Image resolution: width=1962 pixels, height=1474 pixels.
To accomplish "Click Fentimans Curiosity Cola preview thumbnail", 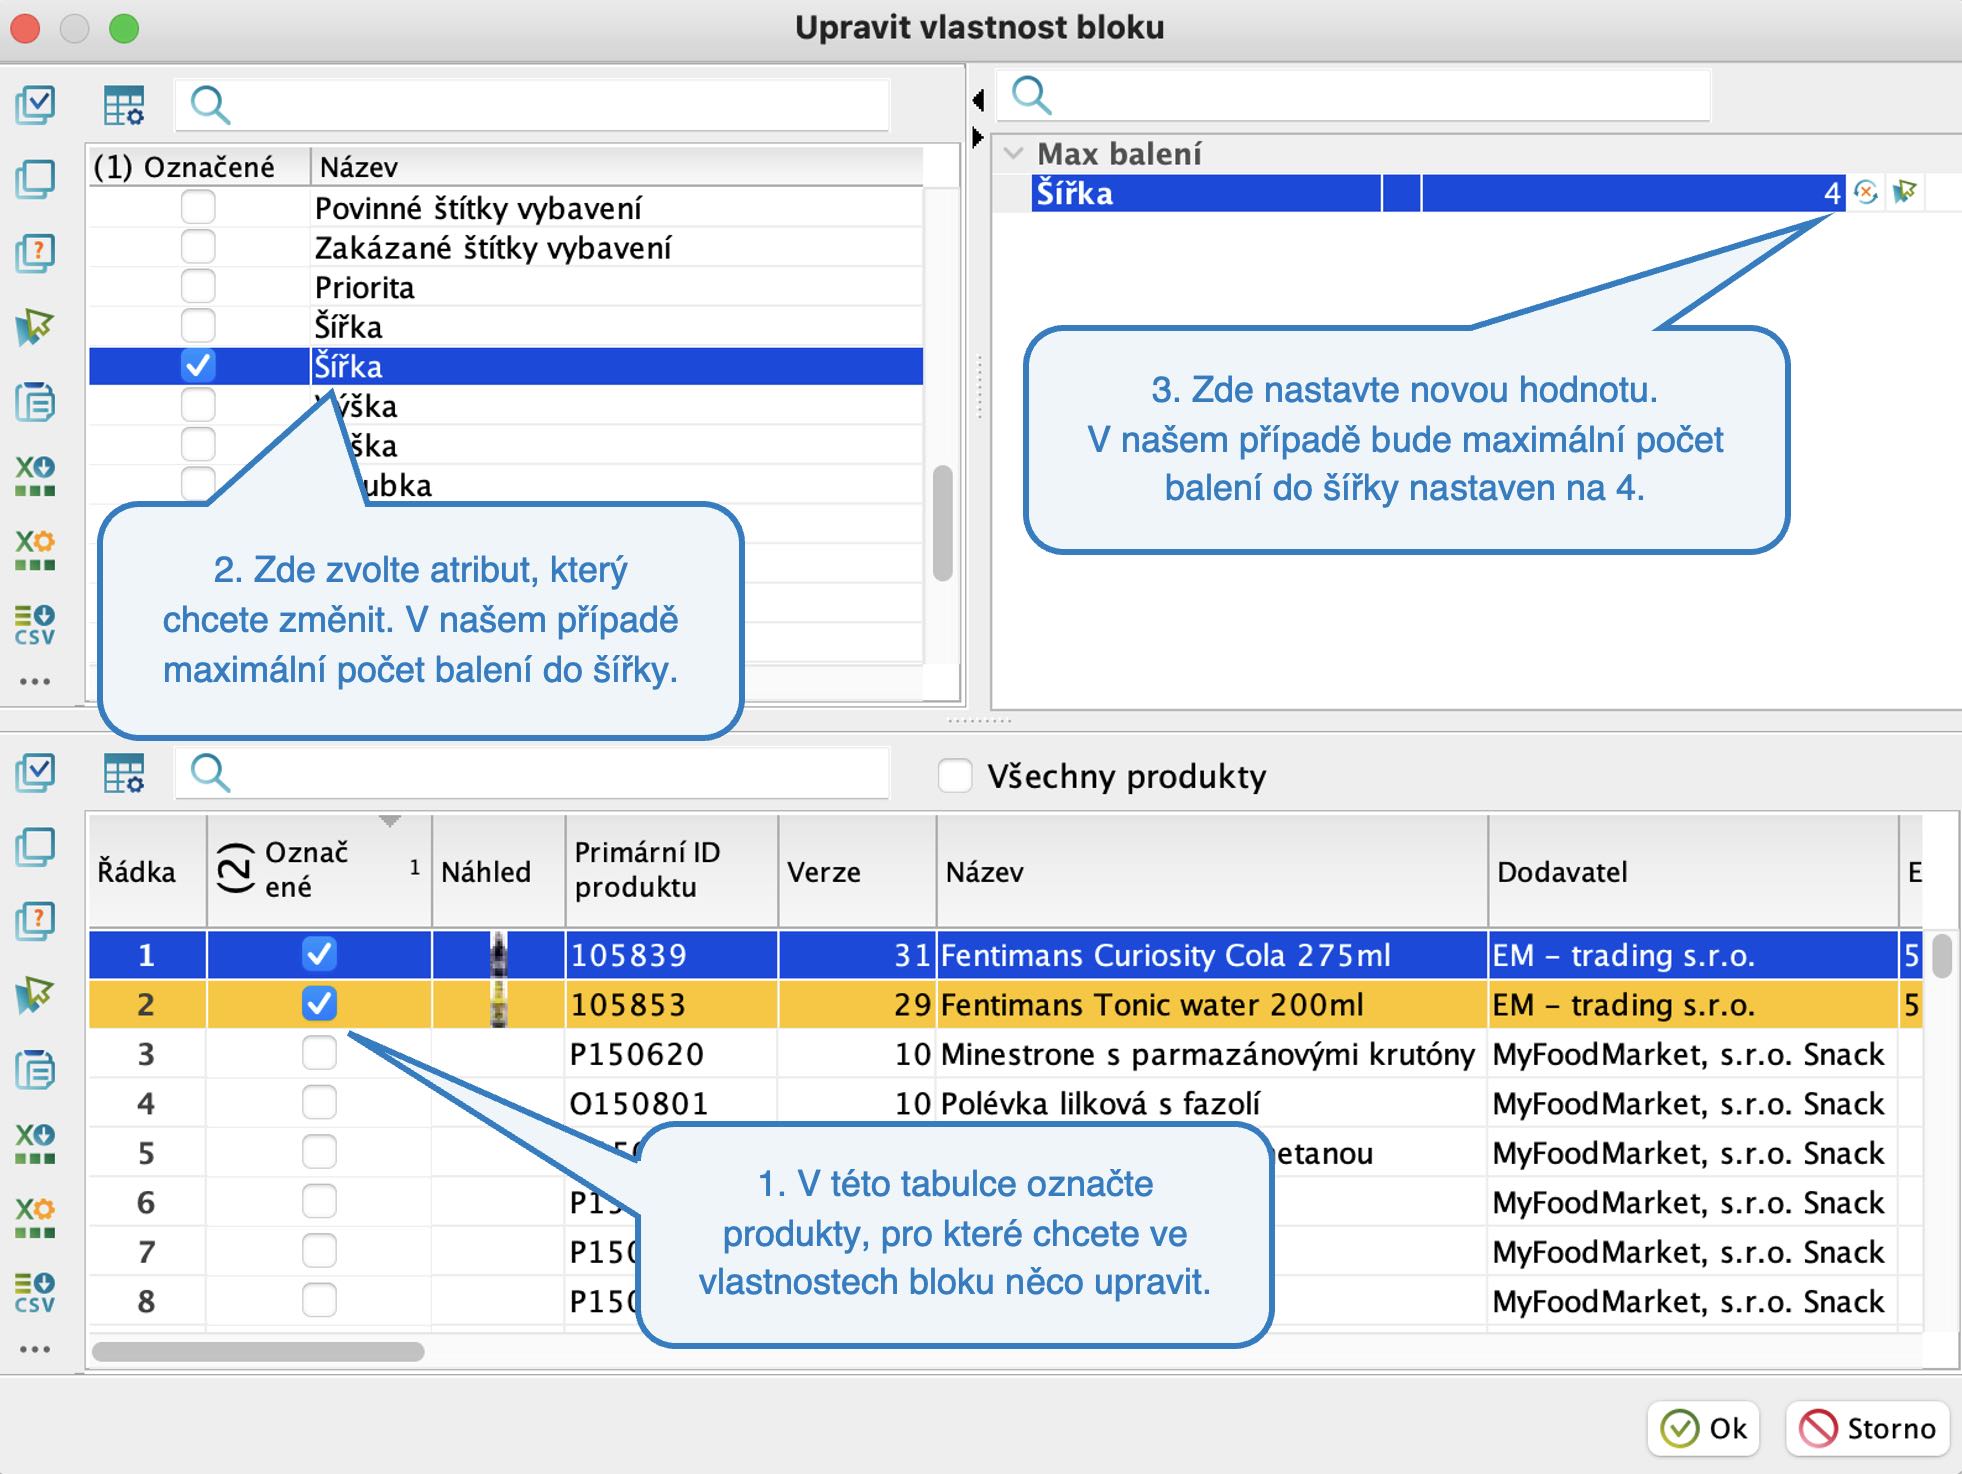I will click(x=498, y=954).
